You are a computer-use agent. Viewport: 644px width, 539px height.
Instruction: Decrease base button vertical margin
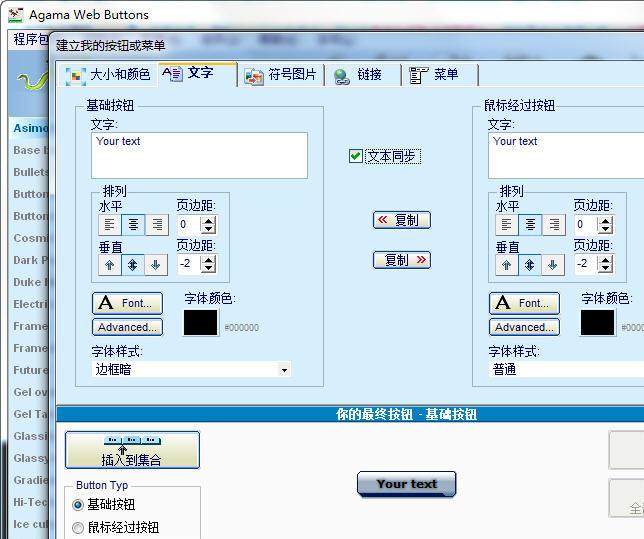(209, 269)
